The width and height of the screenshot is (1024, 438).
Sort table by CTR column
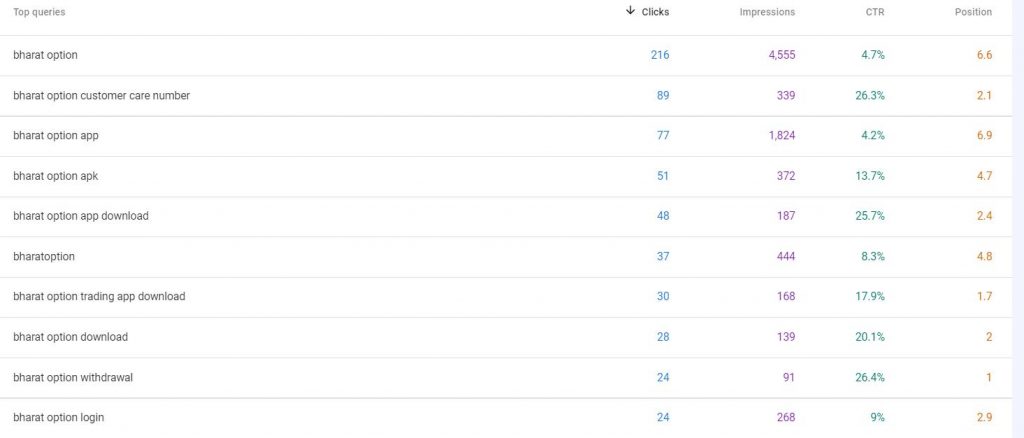(x=875, y=12)
